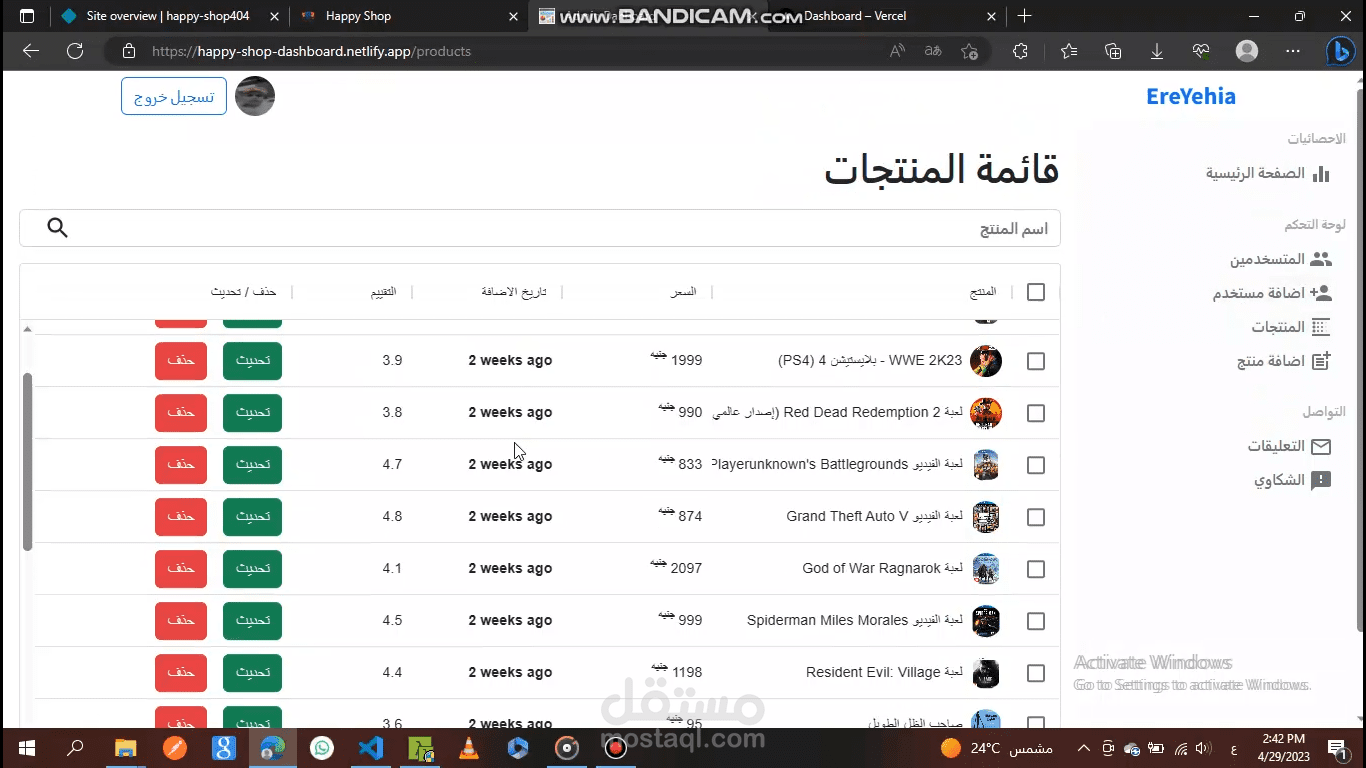
Task: Open WhatsApp from taskbar
Action: pos(322,748)
